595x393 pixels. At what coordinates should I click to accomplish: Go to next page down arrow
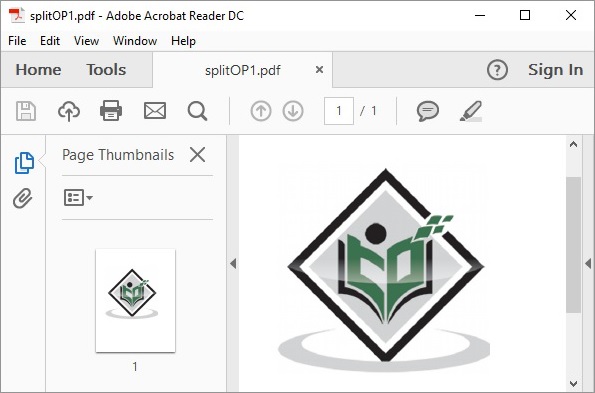[293, 111]
